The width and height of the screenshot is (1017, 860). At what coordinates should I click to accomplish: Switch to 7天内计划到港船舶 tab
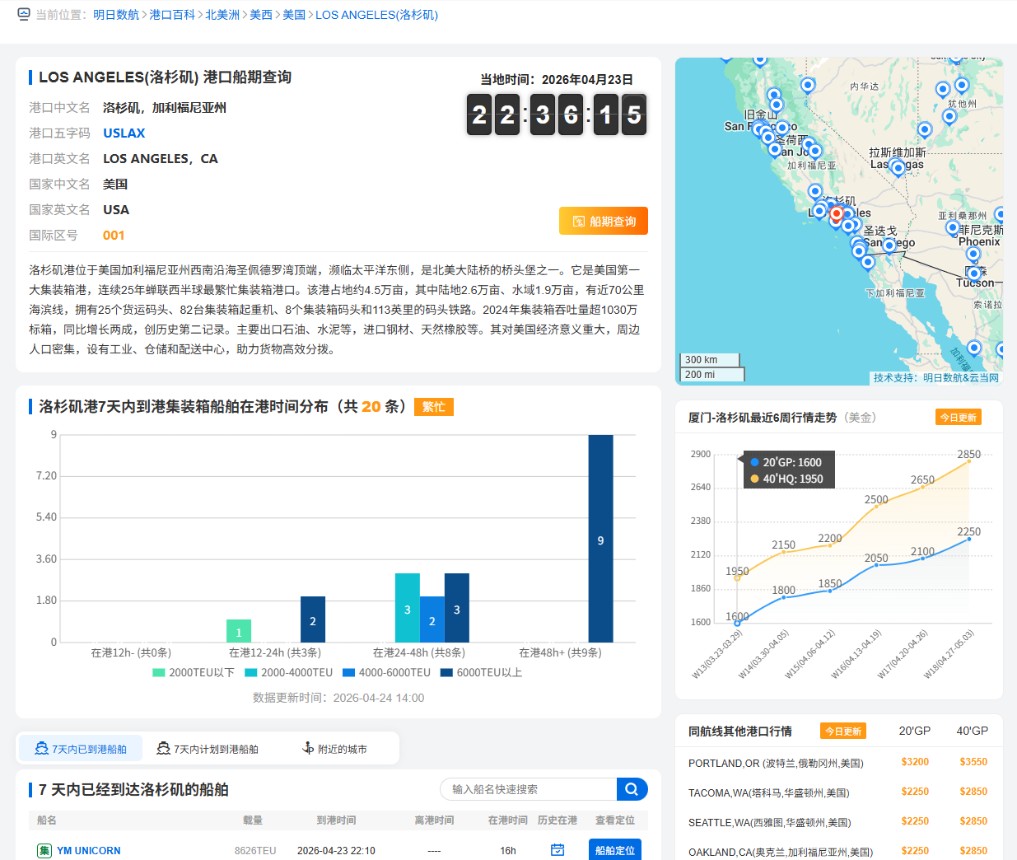206,748
